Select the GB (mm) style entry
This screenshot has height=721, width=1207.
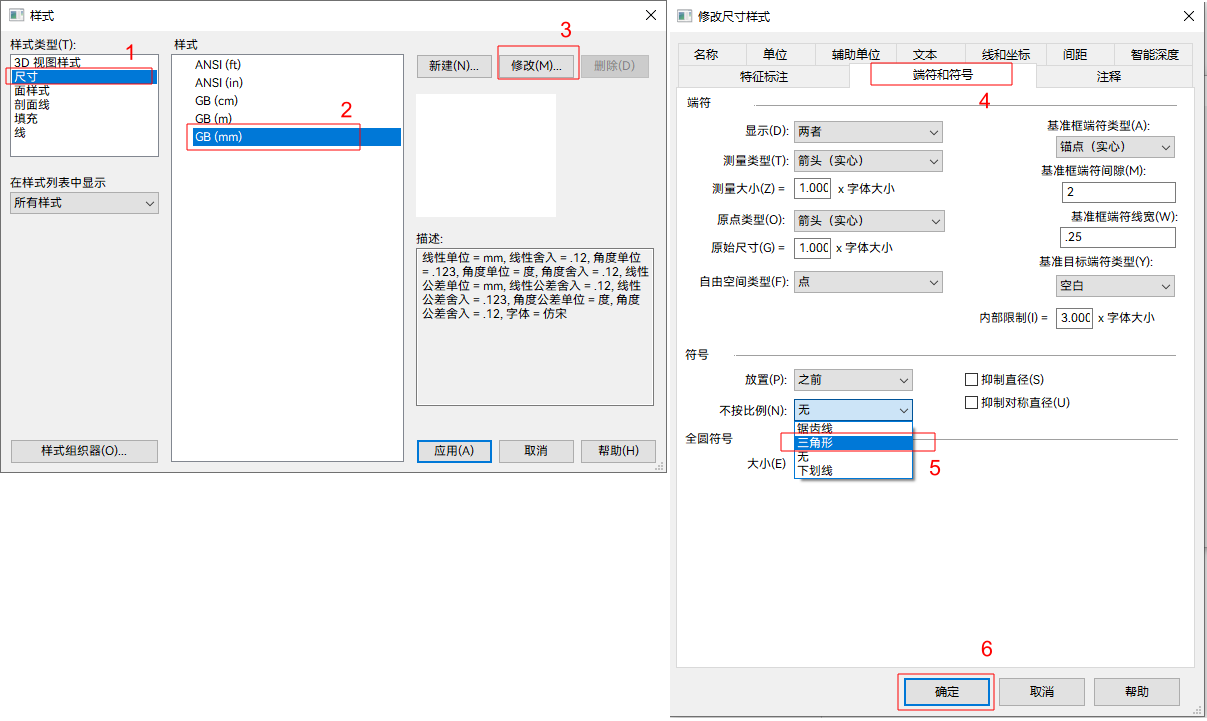[x=218, y=137]
